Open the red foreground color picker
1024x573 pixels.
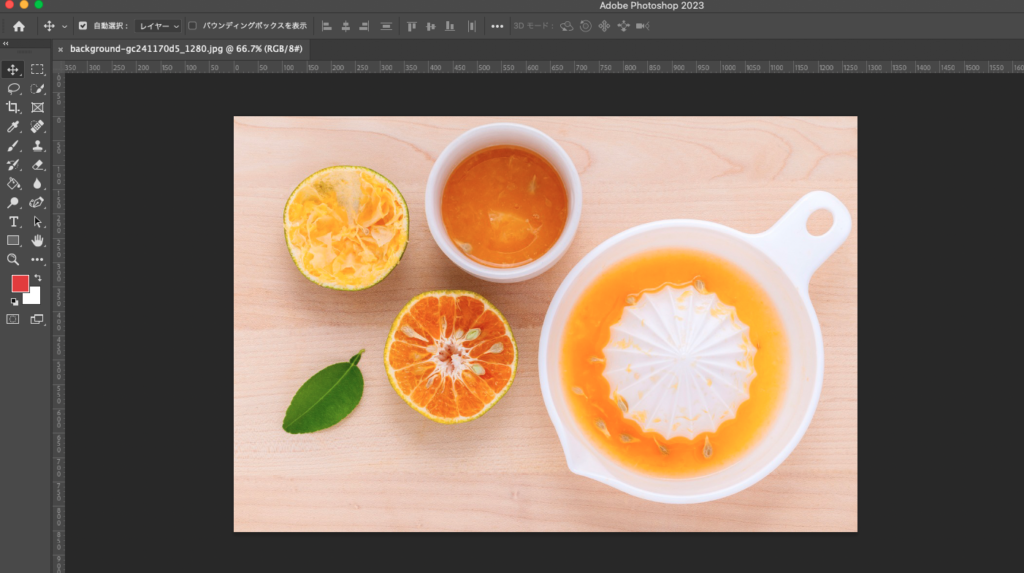[19, 282]
